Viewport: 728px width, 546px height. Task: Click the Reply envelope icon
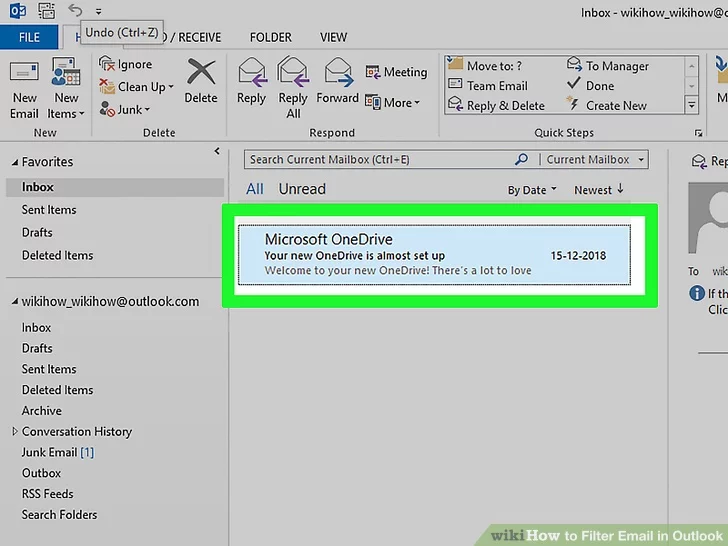coord(252,72)
